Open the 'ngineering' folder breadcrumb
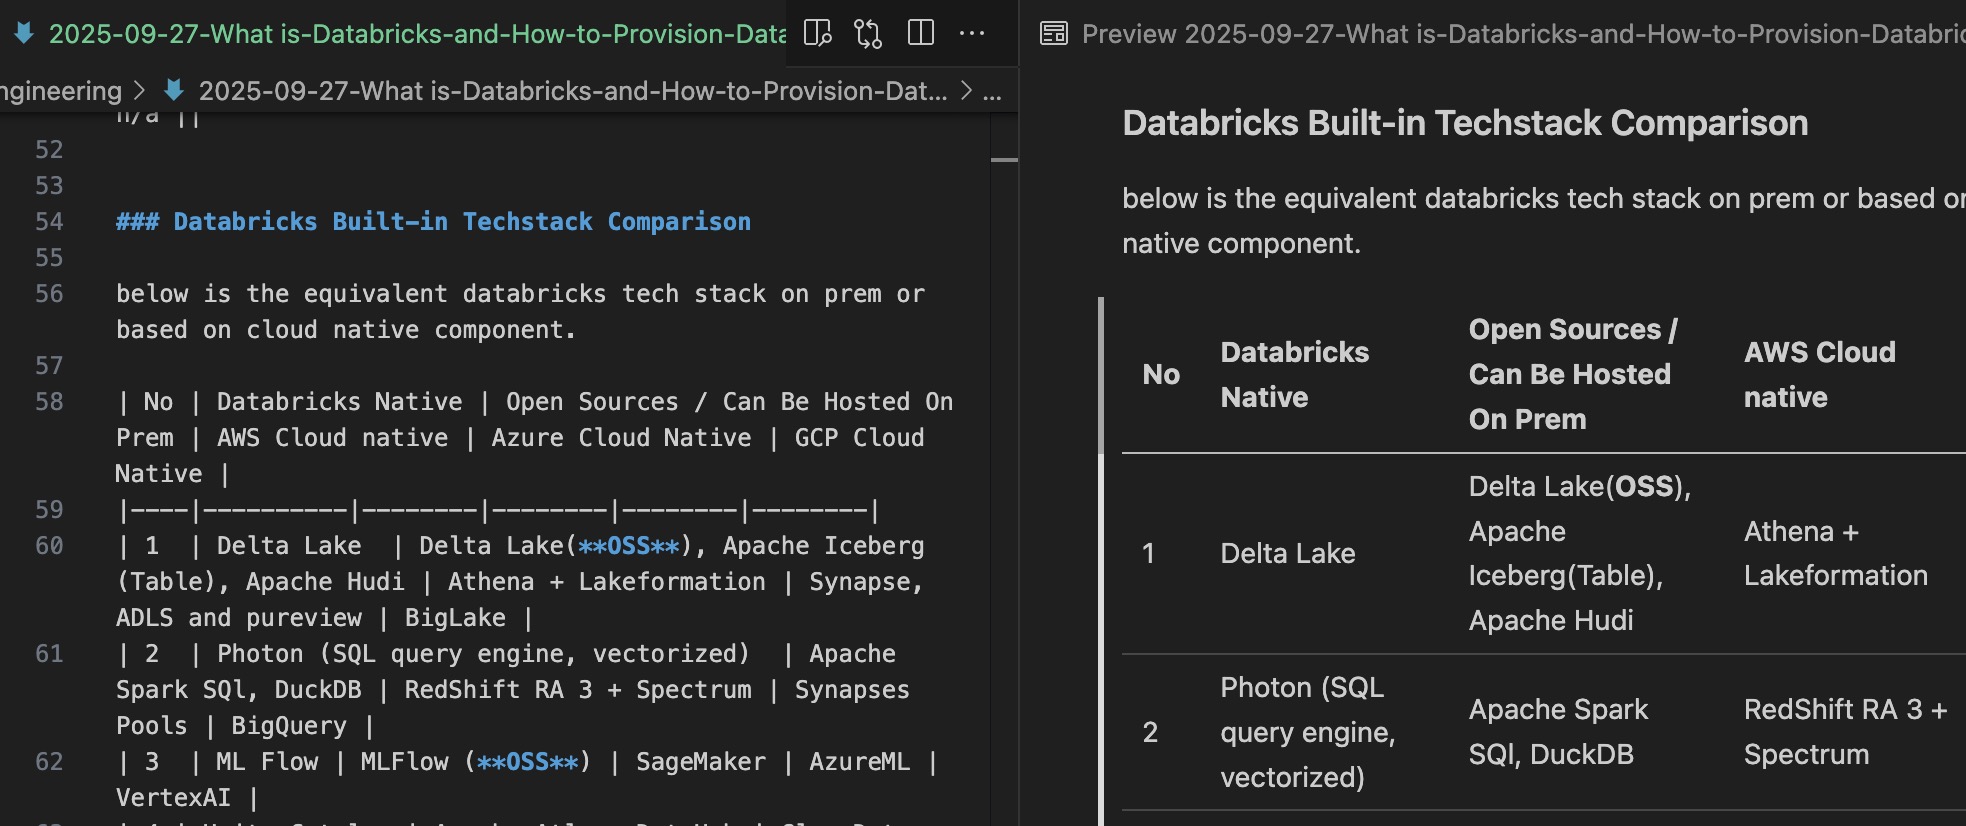Image resolution: width=1966 pixels, height=826 pixels. click(x=61, y=91)
